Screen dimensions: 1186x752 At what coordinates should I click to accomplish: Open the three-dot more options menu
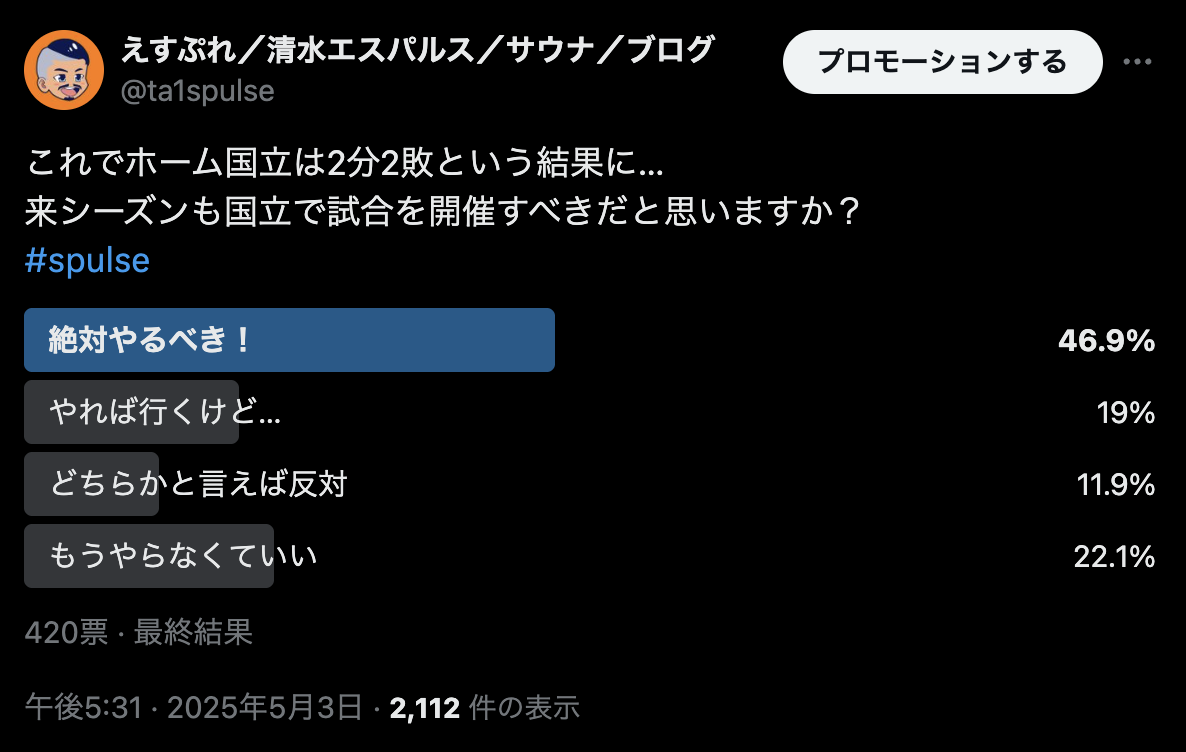click(1137, 62)
